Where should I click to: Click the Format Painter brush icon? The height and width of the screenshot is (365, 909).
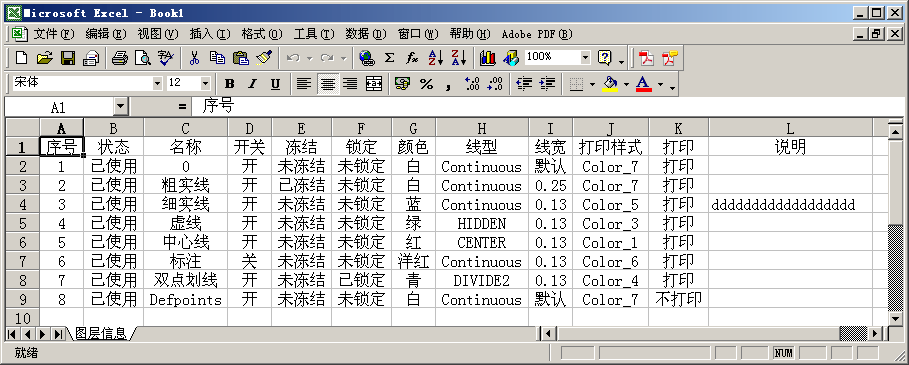[264, 57]
